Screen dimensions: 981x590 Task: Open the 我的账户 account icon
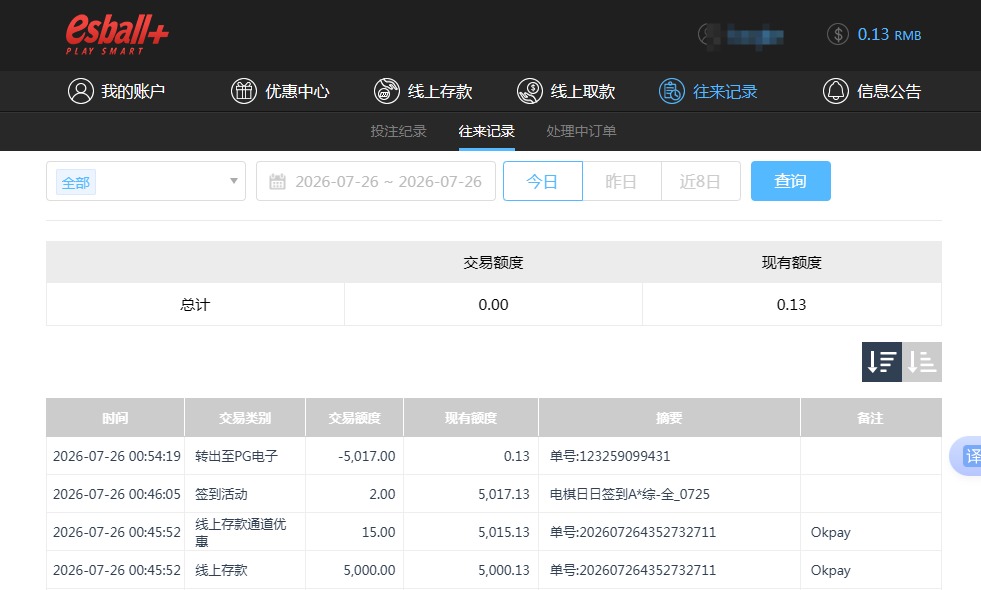[81, 91]
